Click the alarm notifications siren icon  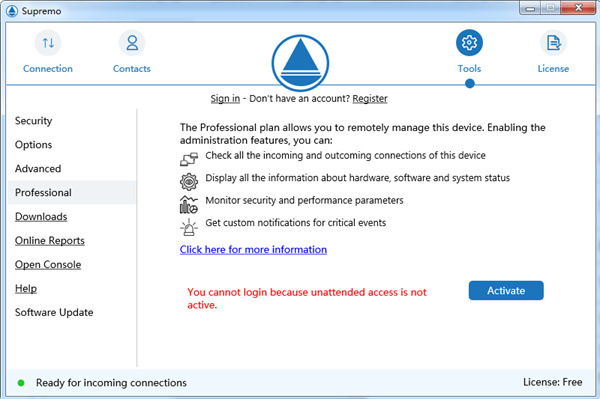point(189,227)
